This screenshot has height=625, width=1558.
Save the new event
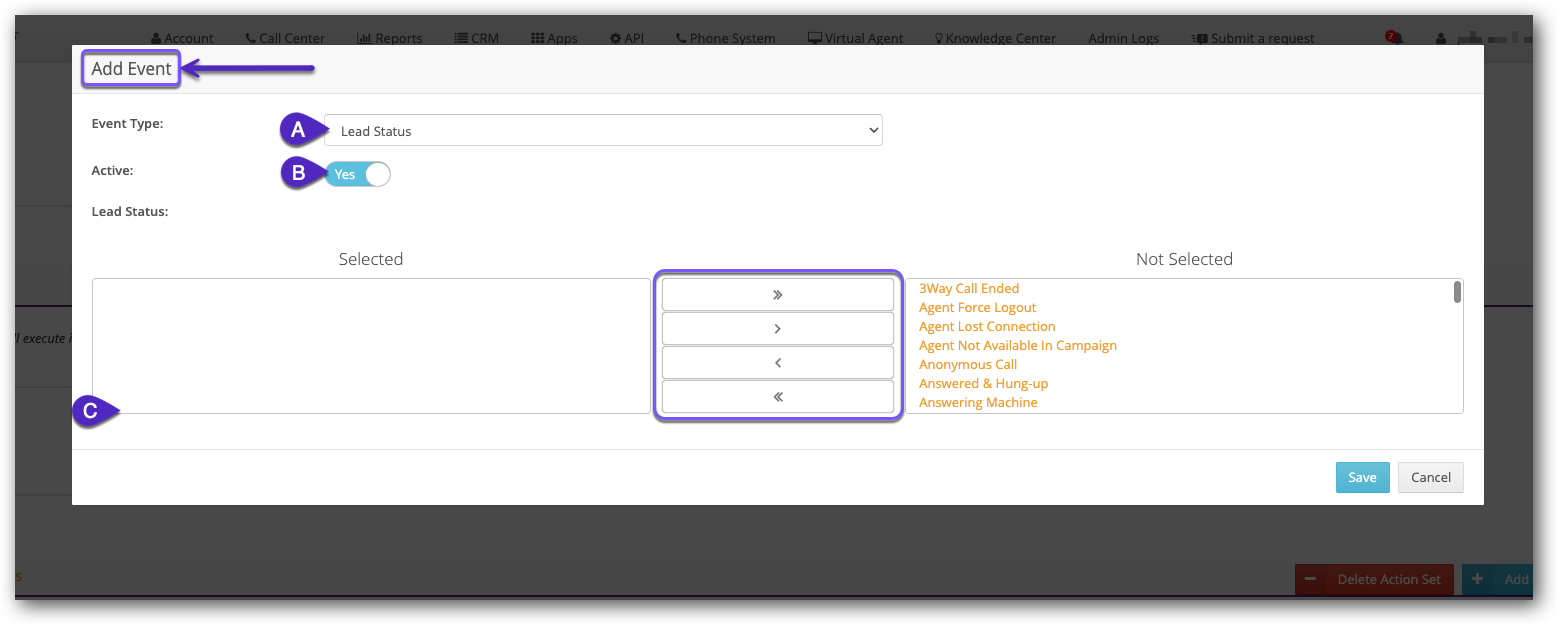1362,477
